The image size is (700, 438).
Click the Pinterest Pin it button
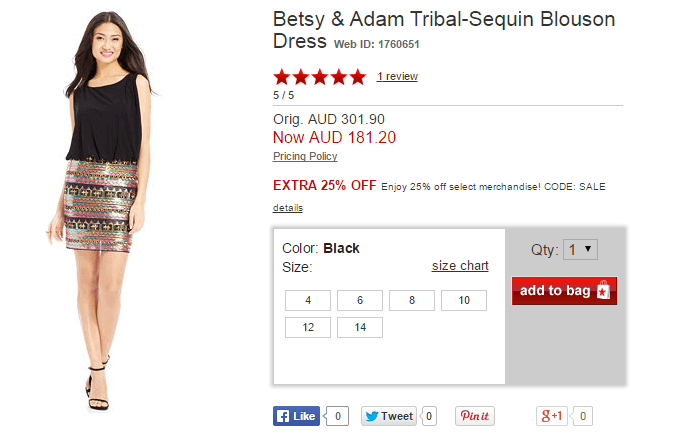(x=474, y=416)
